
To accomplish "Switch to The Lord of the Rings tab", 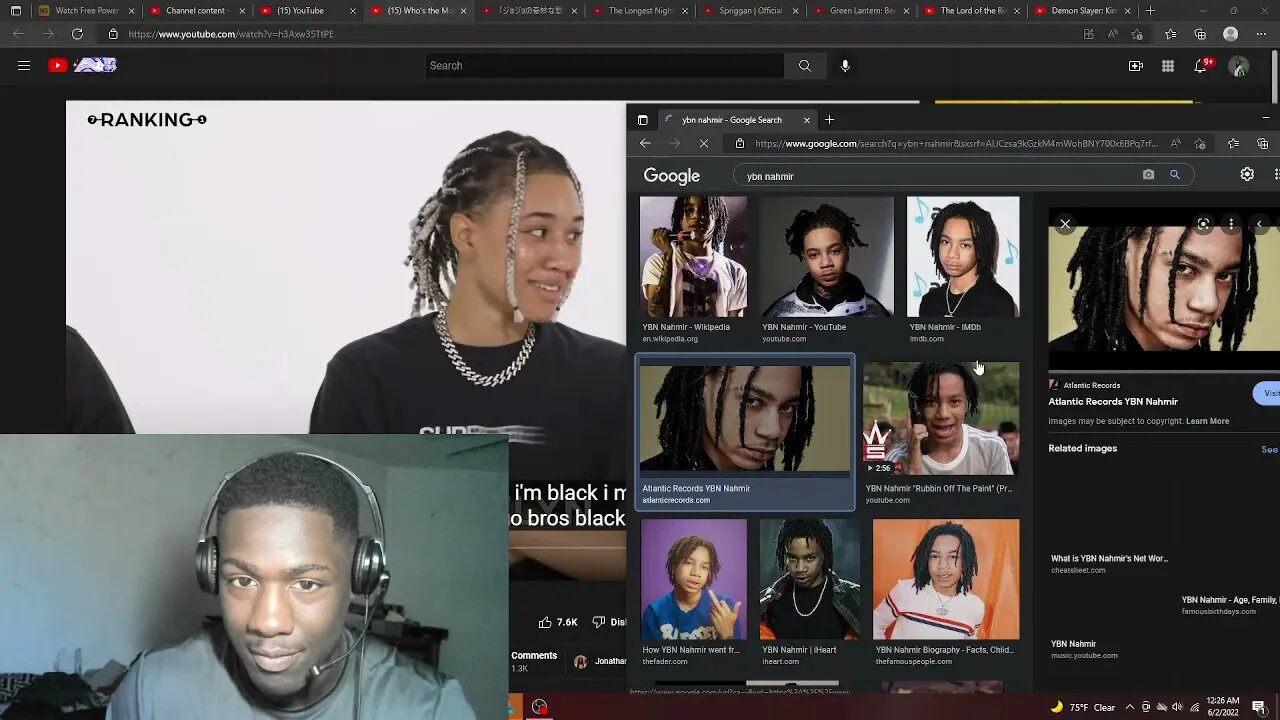I will click(970, 11).
